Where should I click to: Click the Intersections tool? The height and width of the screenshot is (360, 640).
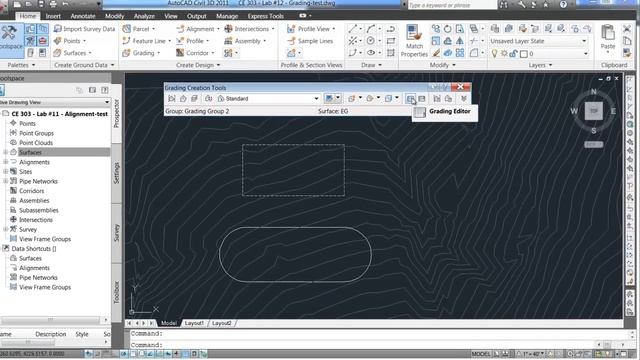pyautogui.click(x=249, y=29)
